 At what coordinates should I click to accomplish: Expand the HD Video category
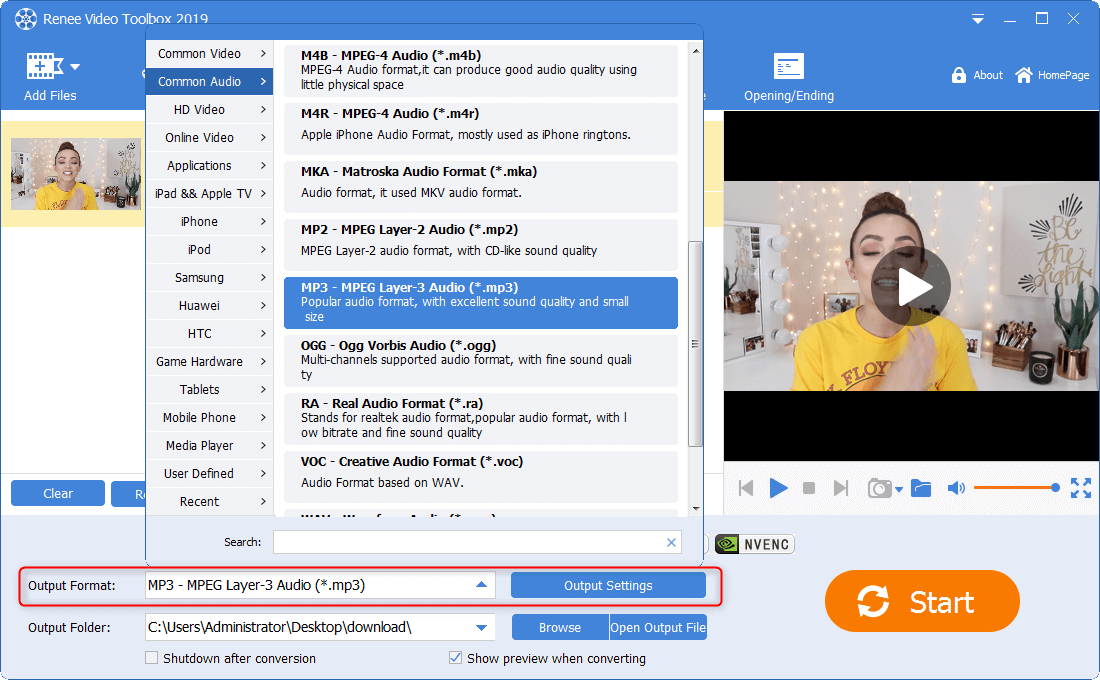(209, 110)
